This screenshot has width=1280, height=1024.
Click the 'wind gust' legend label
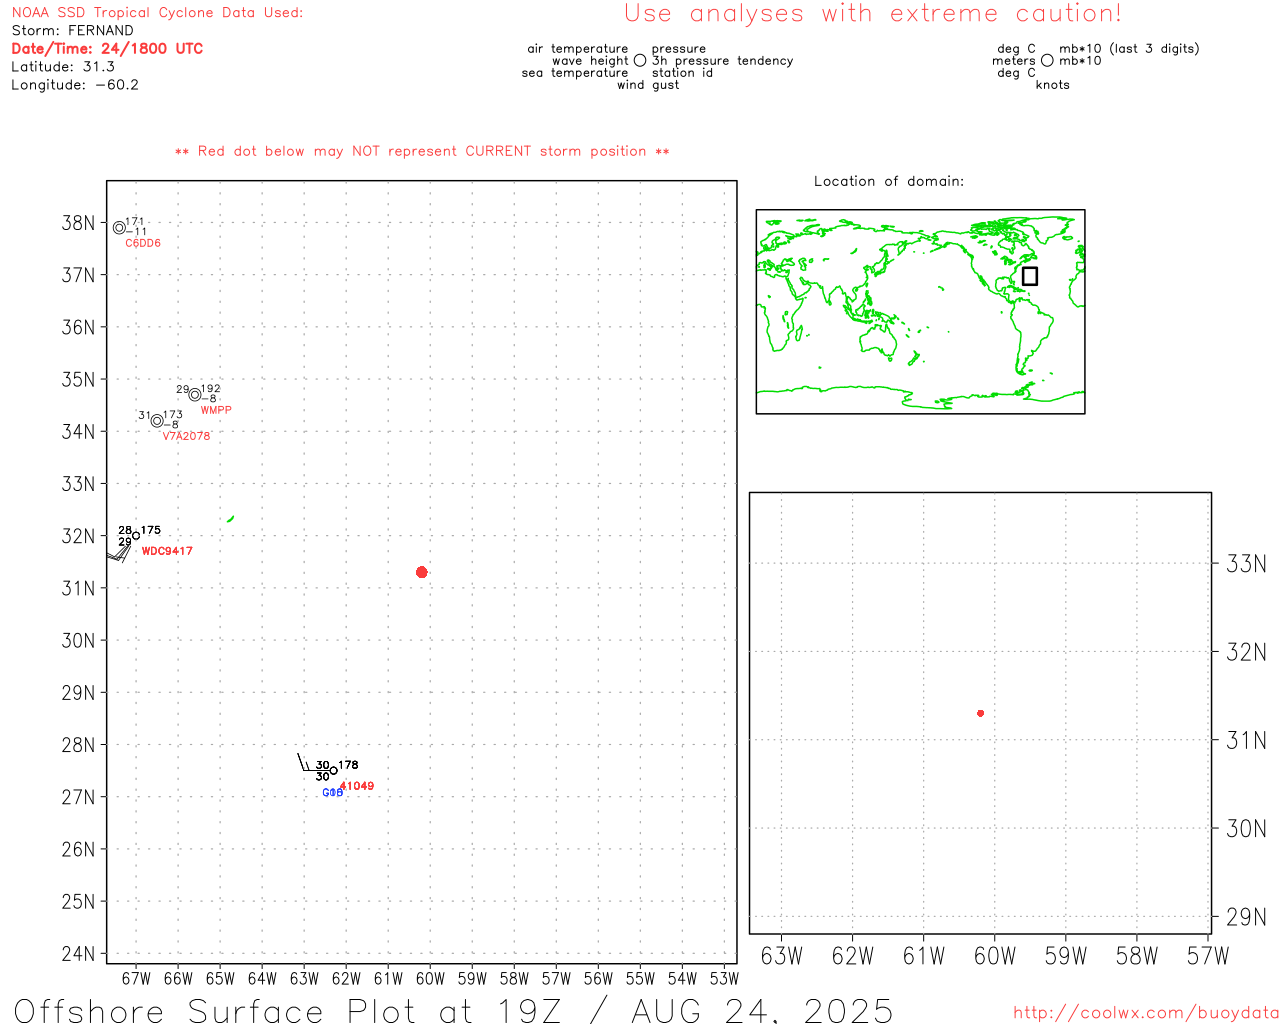648,85
